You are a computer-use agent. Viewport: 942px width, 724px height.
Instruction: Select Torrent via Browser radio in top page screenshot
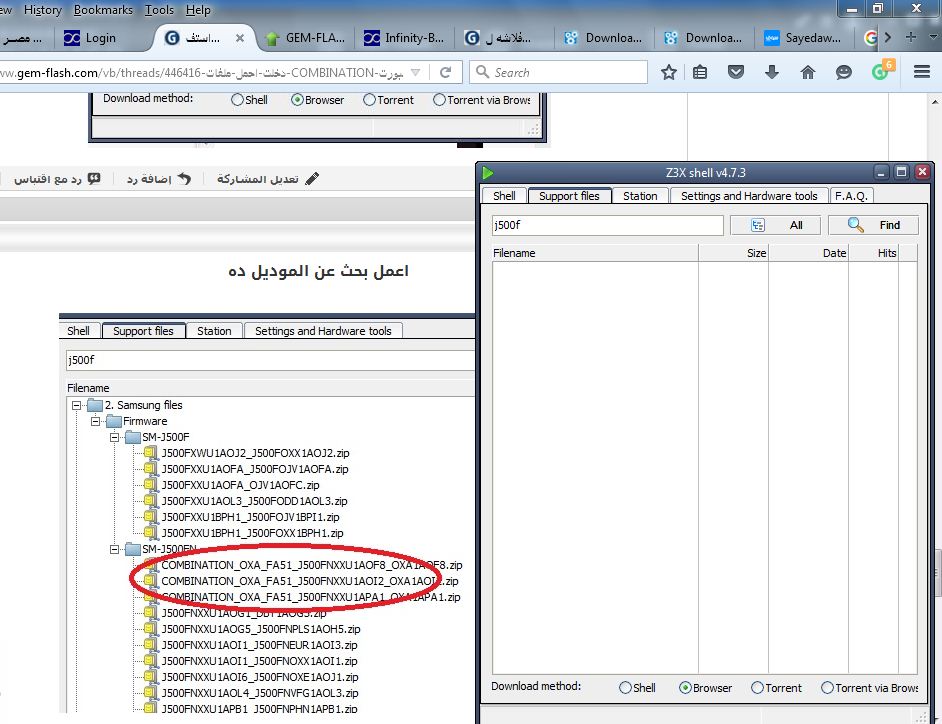439,100
